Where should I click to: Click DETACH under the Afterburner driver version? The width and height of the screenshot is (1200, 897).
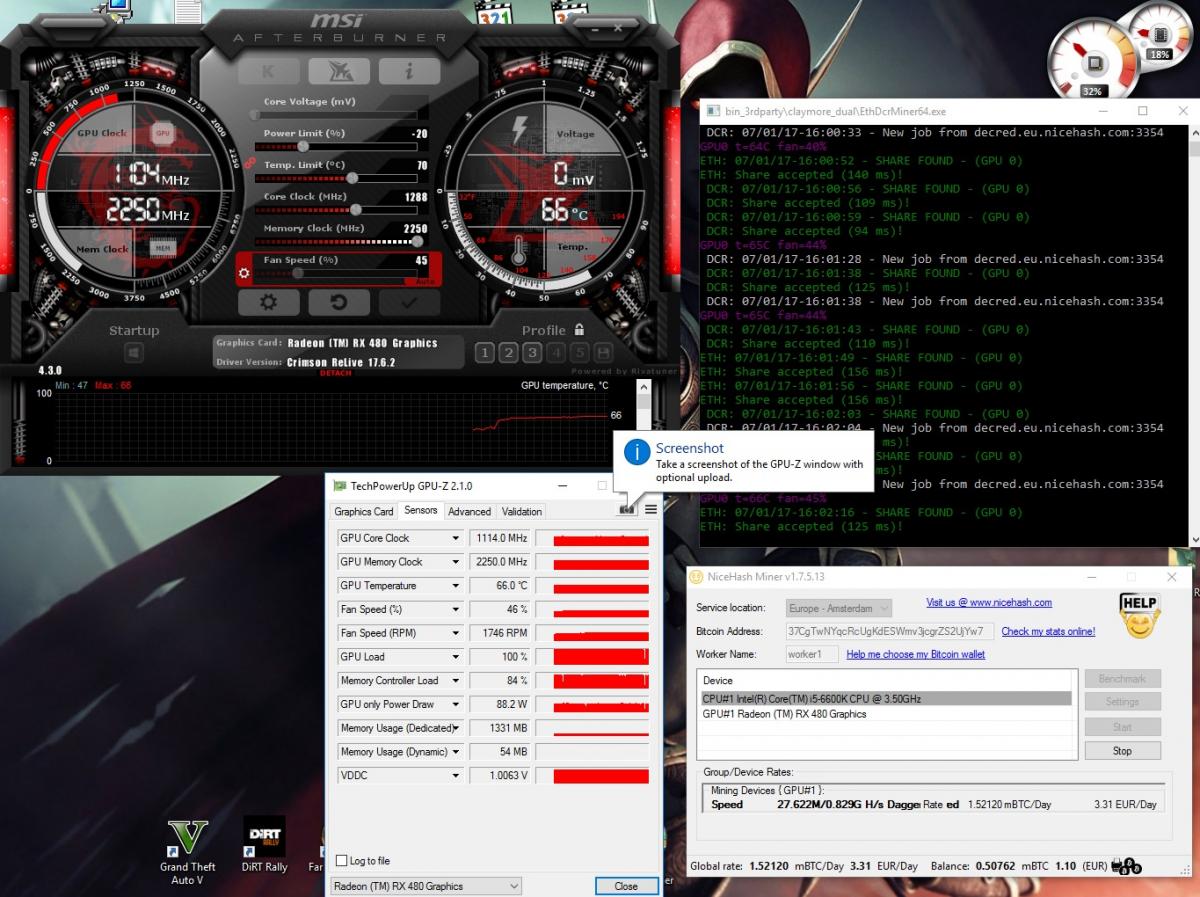pos(335,373)
